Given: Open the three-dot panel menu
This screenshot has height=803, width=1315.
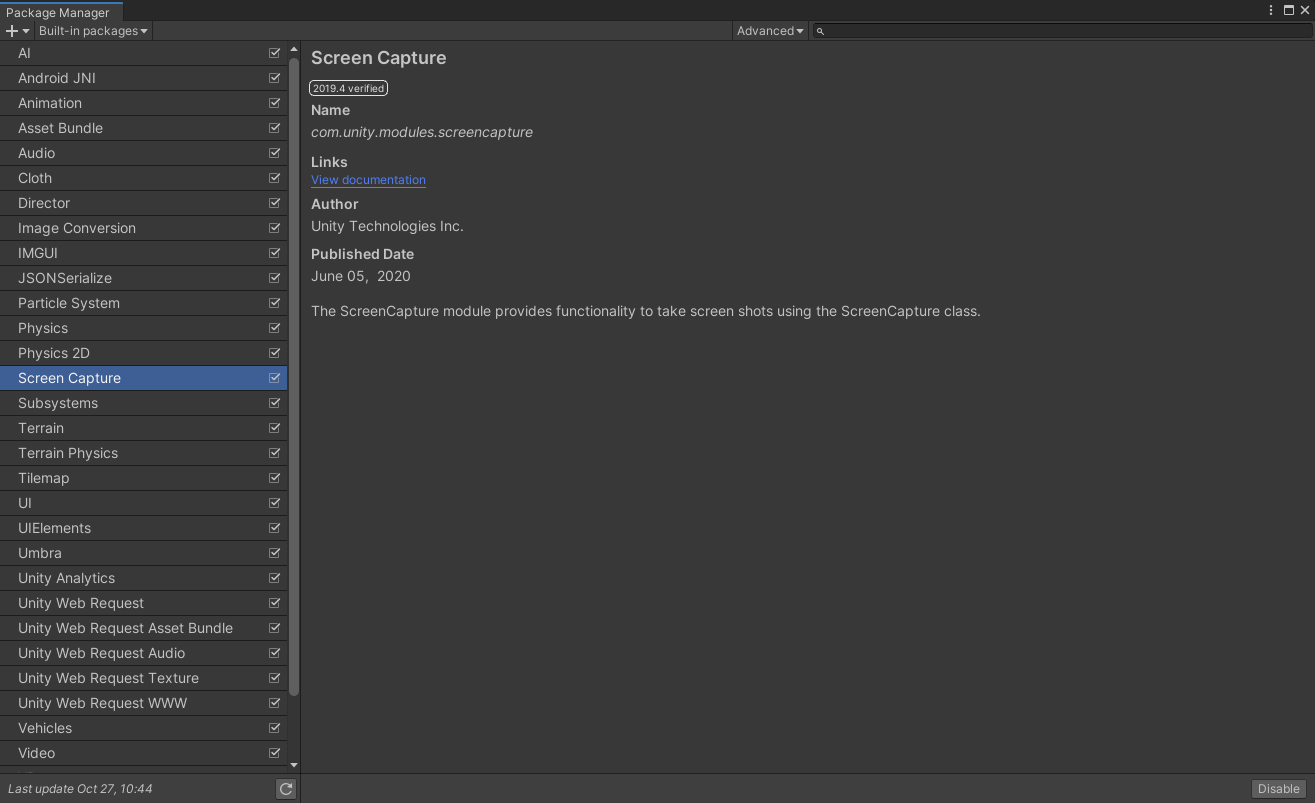Looking at the screenshot, I should [x=1270, y=10].
